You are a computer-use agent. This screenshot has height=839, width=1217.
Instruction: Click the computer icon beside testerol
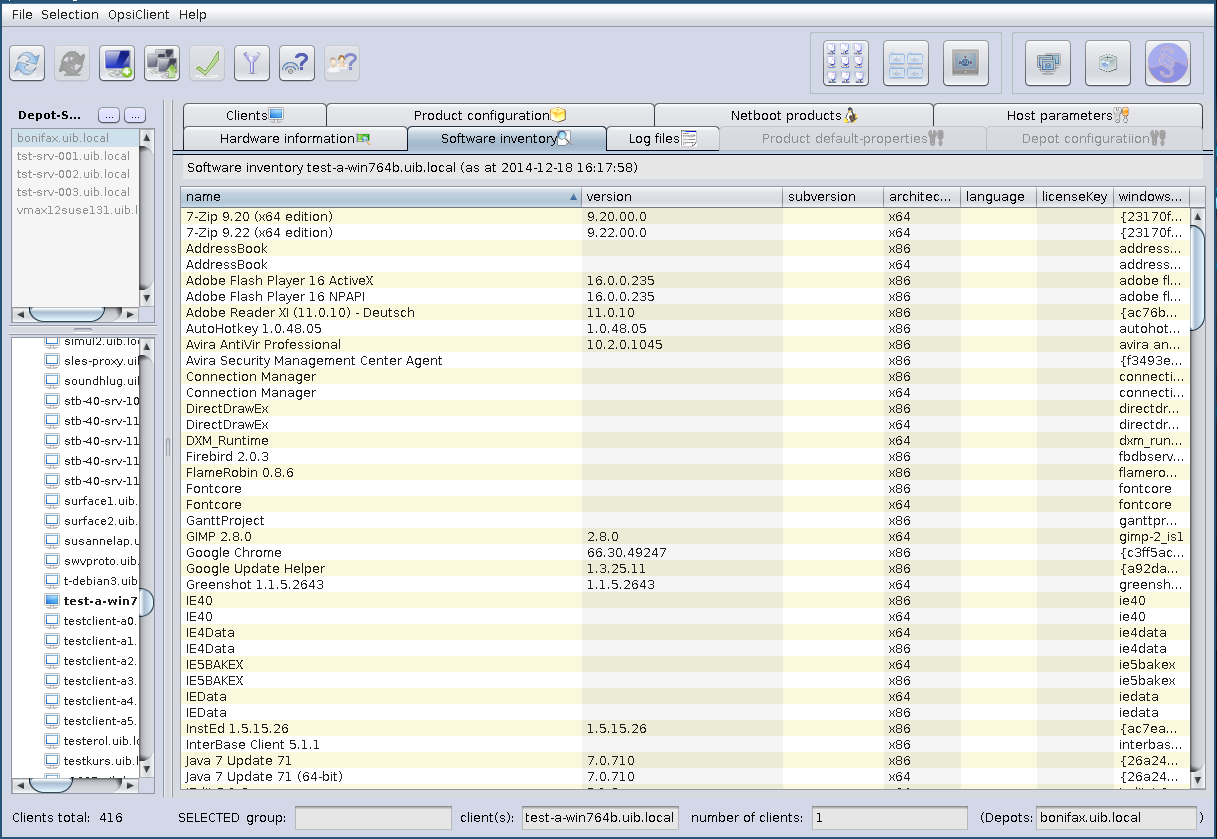point(53,741)
